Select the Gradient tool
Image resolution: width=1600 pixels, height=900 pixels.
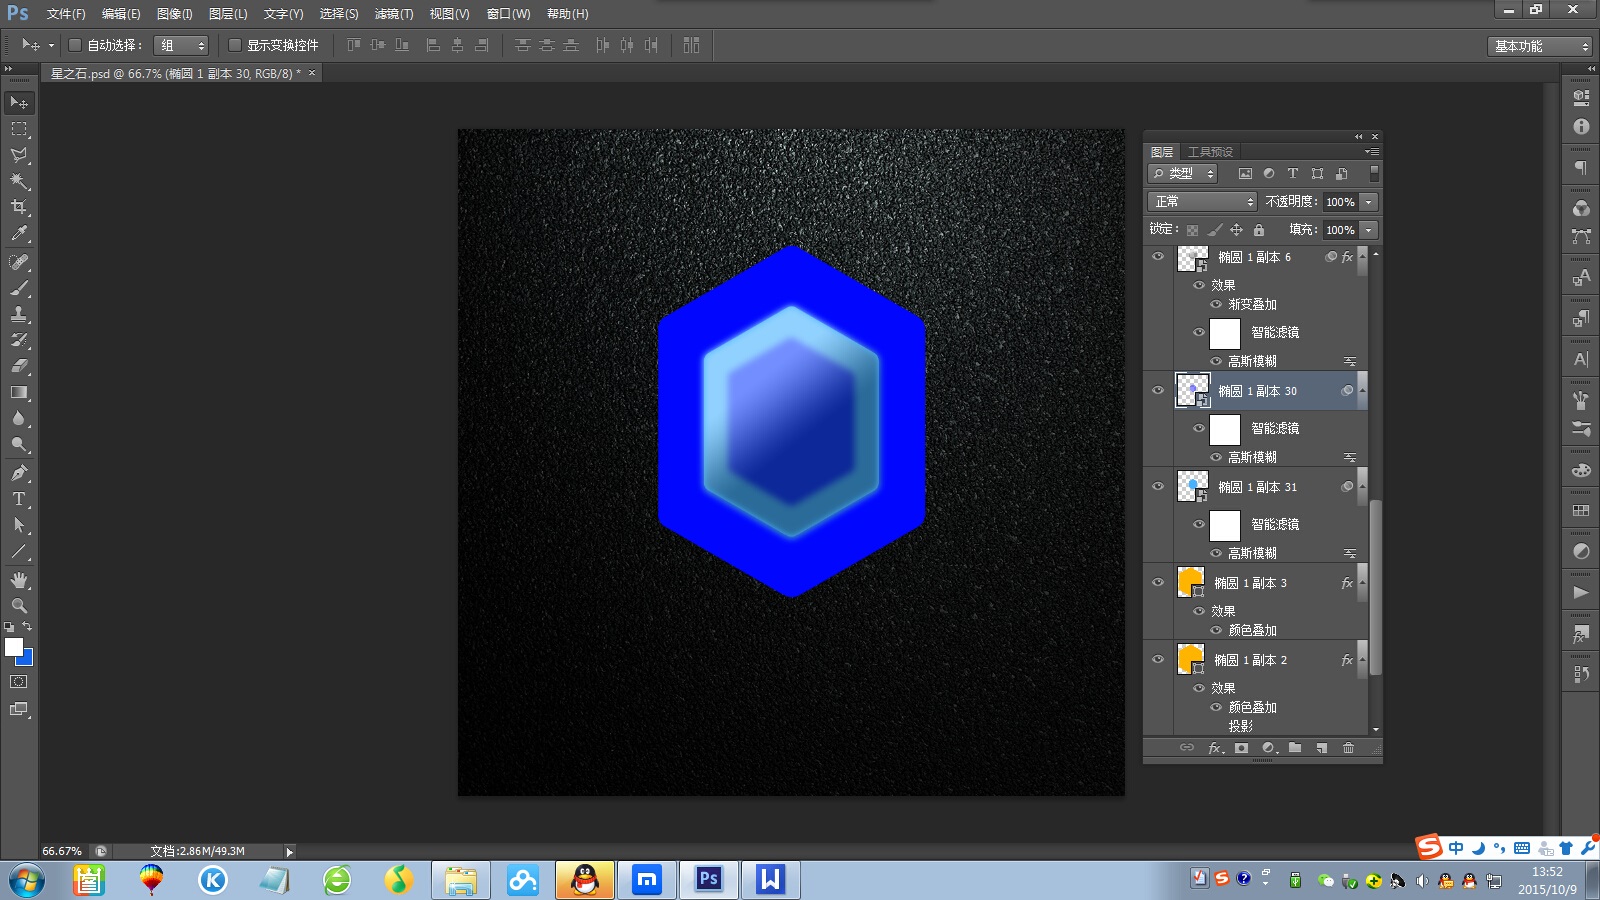19,392
